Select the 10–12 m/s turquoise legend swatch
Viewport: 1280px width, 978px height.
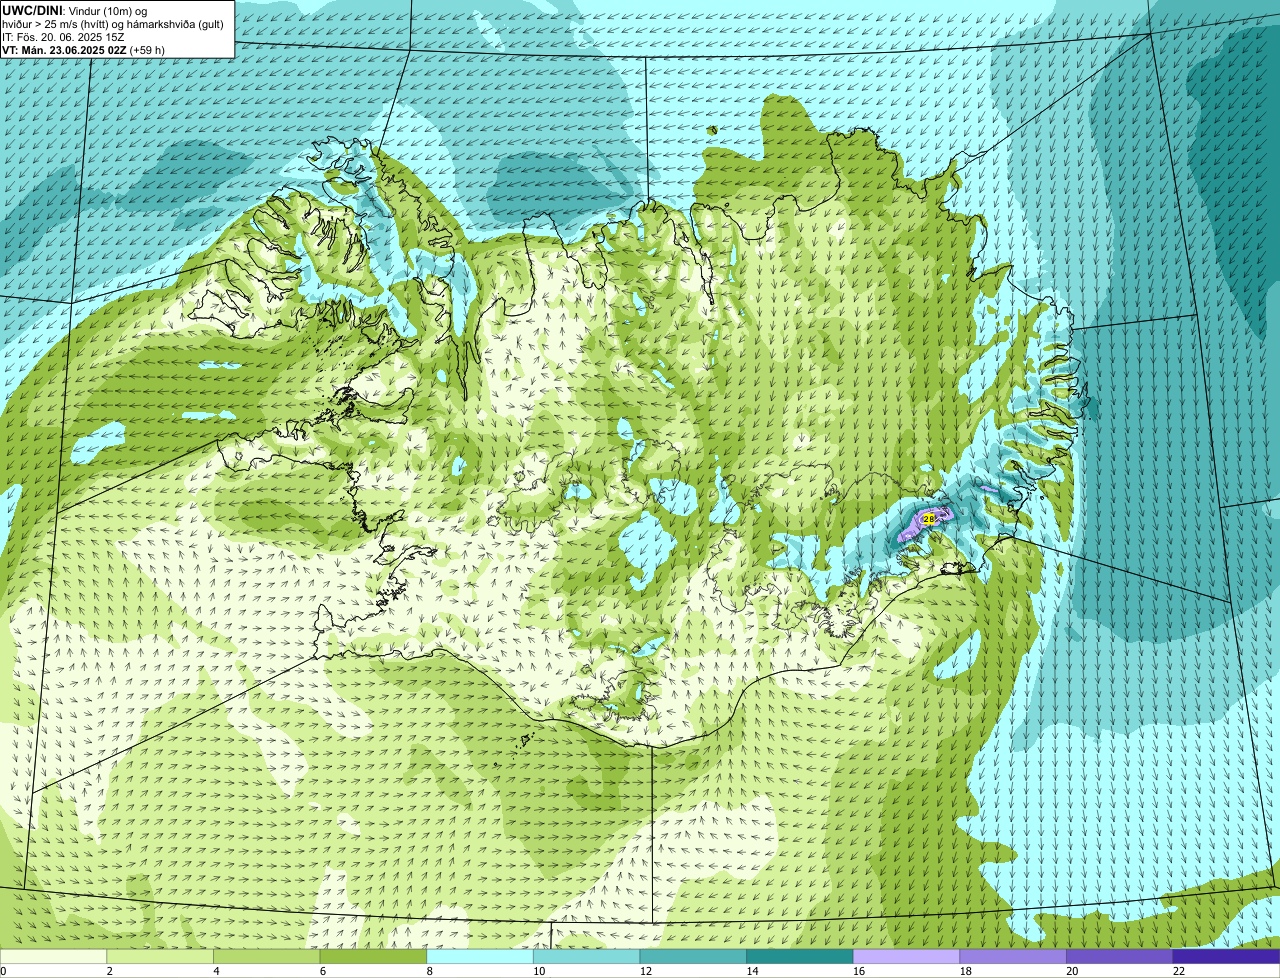[x=586, y=956]
